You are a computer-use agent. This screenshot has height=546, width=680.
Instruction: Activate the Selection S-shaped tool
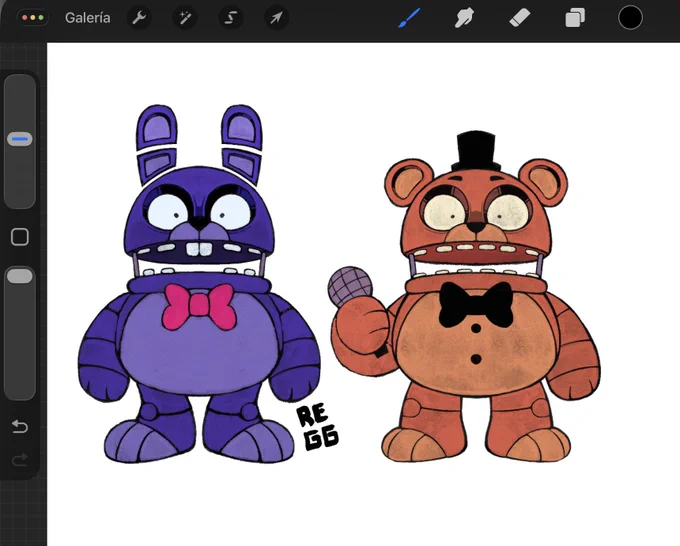(231, 18)
